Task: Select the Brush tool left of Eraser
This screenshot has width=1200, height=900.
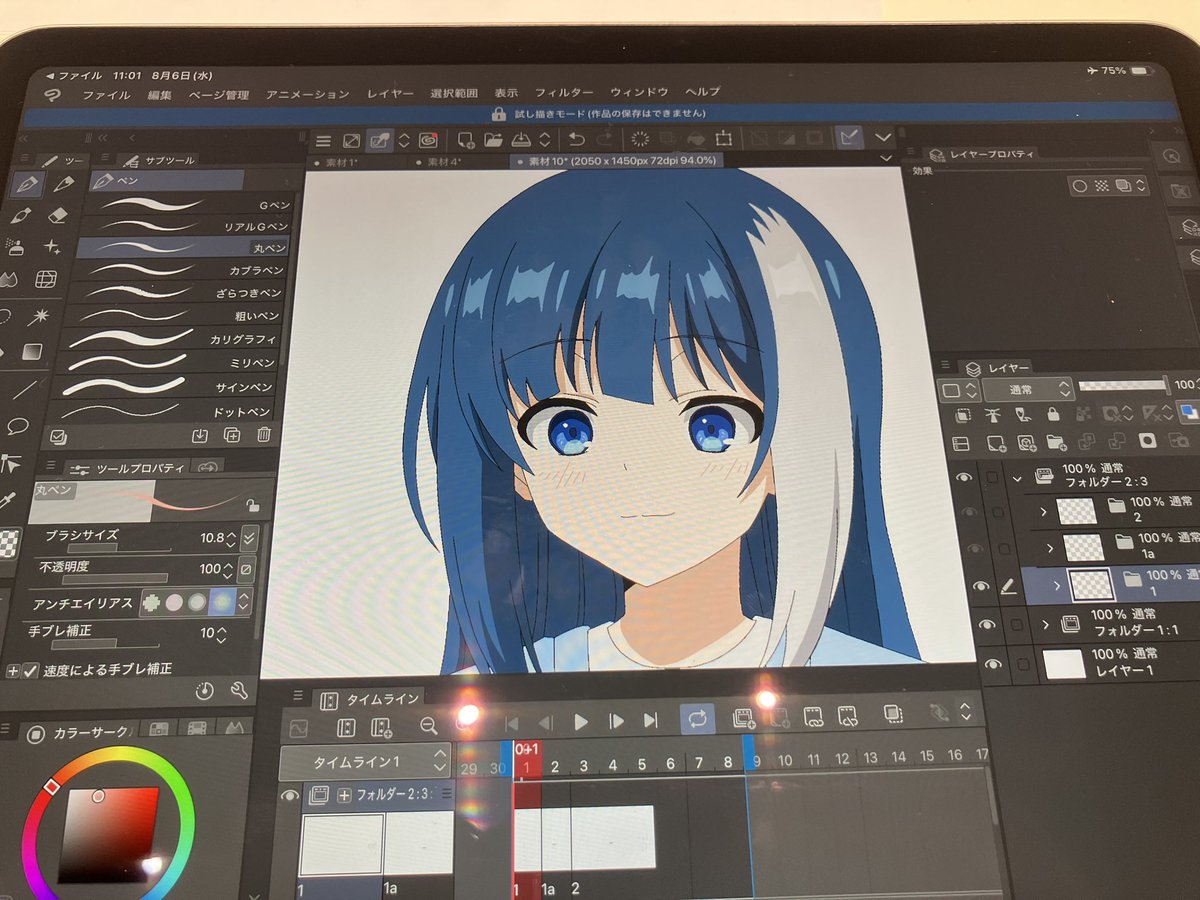Action: pos(22,215)
